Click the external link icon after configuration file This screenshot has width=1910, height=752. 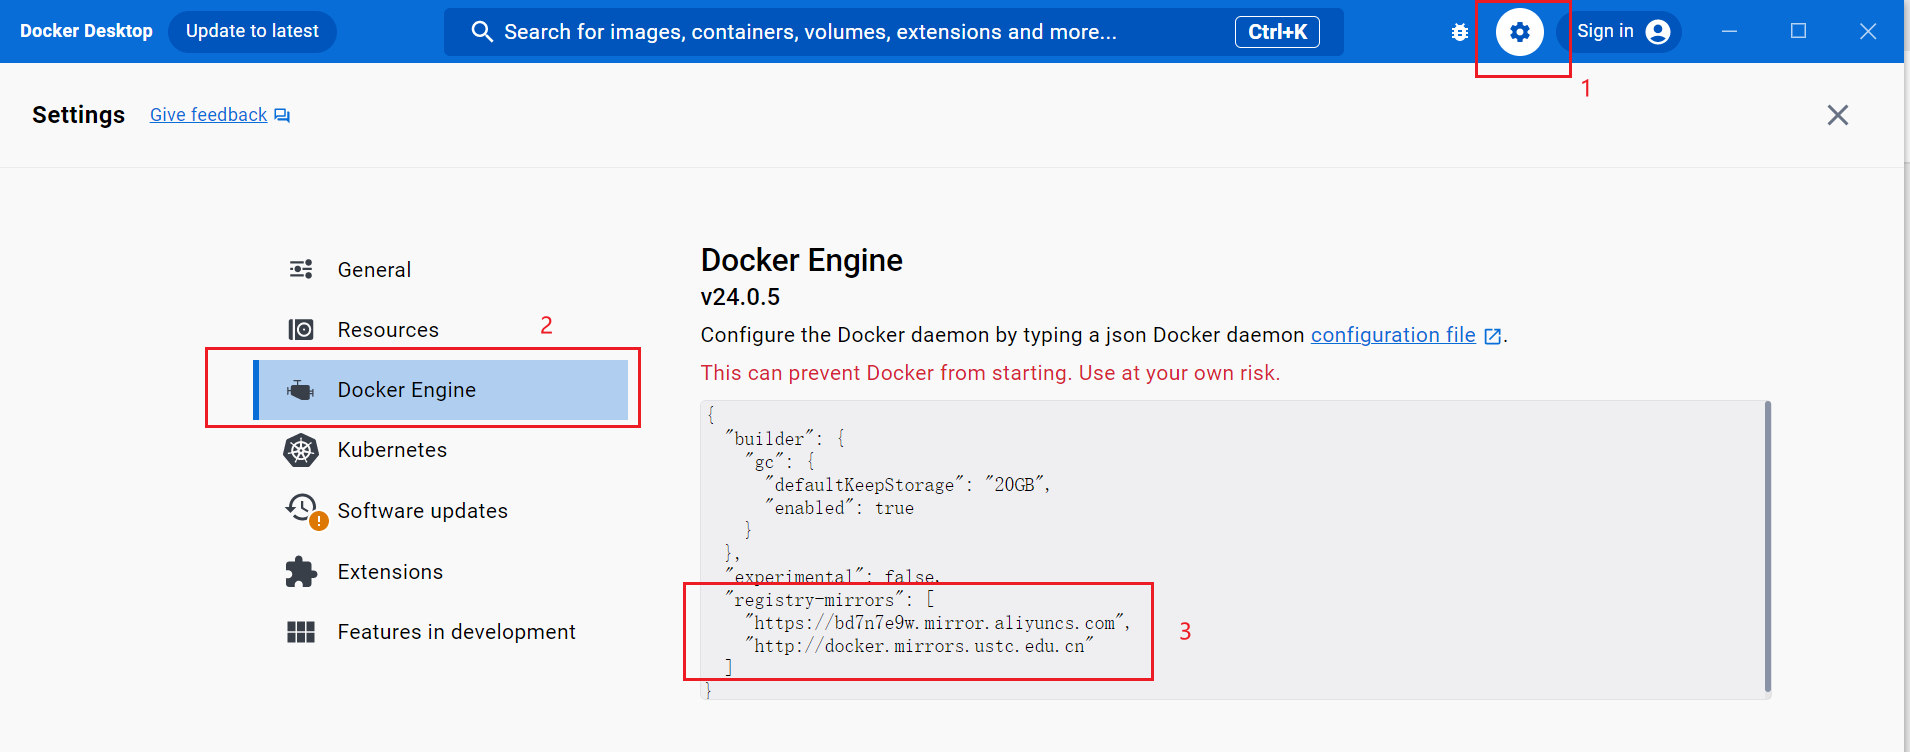point(1492,336)
